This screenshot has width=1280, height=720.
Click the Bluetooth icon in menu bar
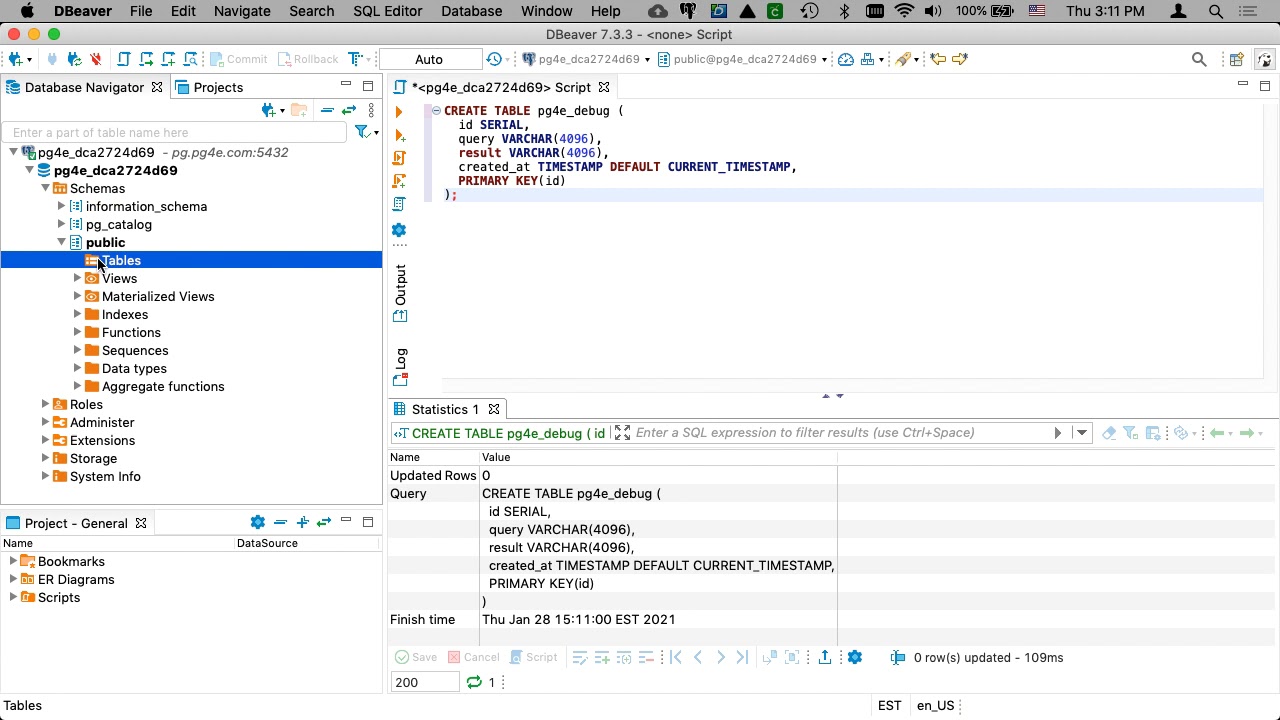point(844,11)
